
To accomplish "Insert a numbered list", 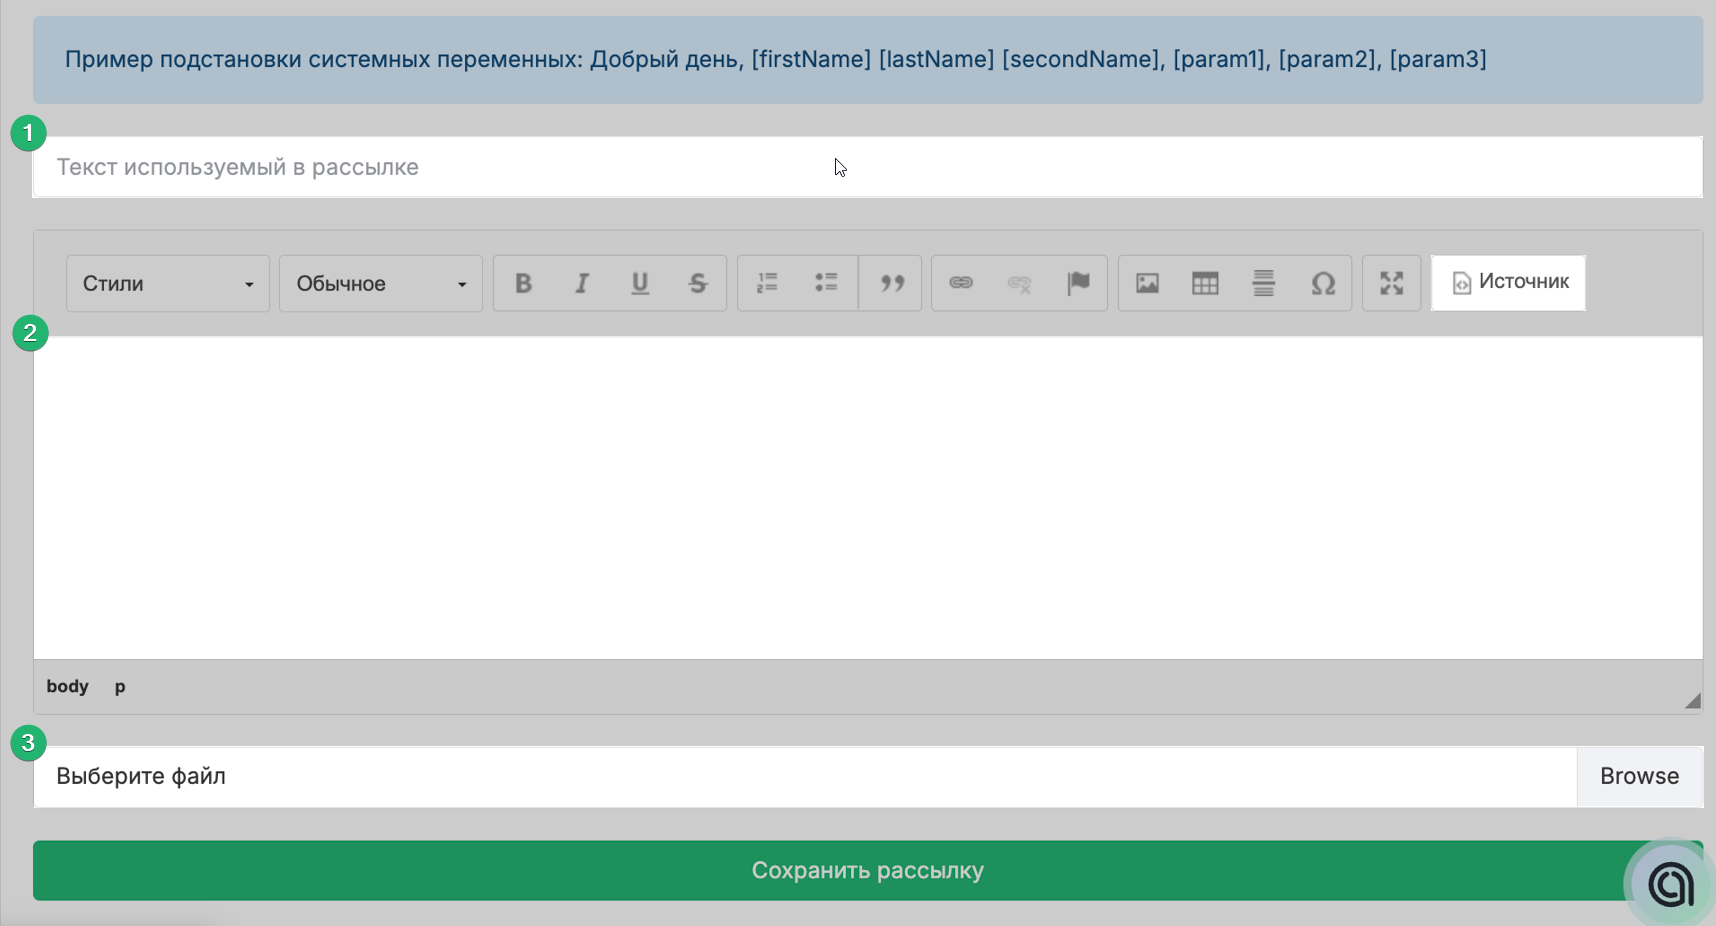I will (767, 284).
